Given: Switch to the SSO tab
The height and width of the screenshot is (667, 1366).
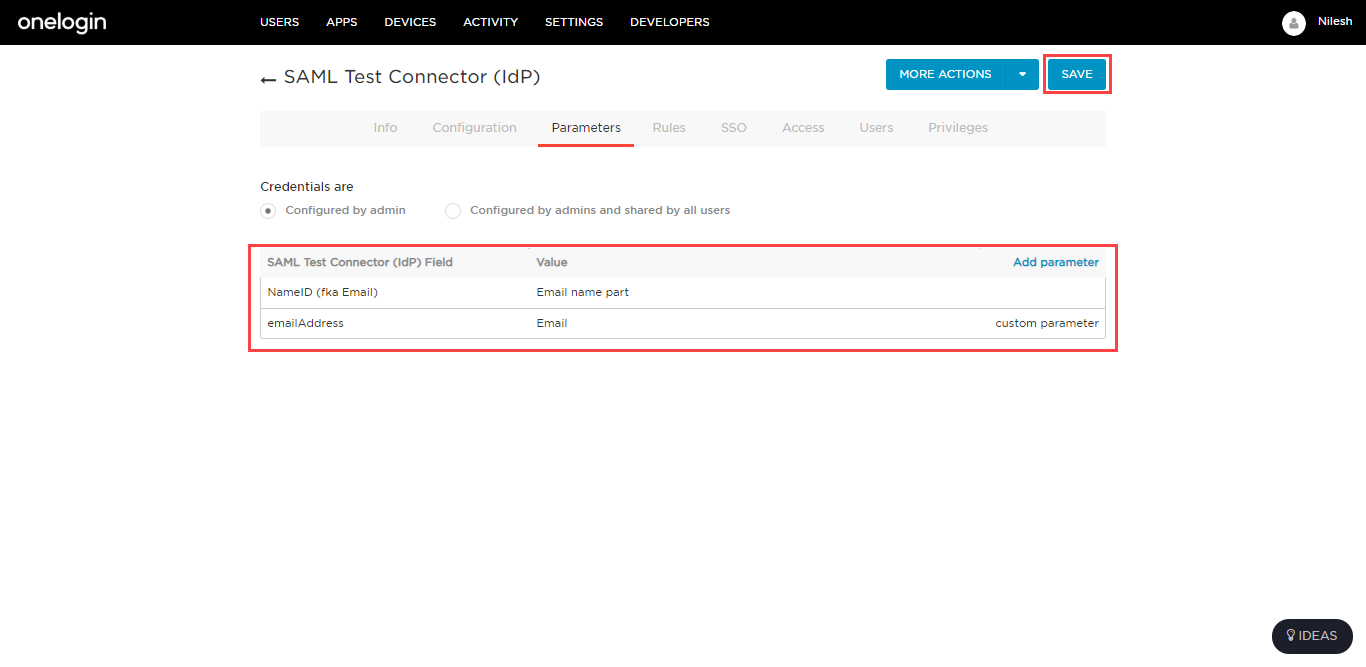Looking at the screenshot, I should coord(733,128).
